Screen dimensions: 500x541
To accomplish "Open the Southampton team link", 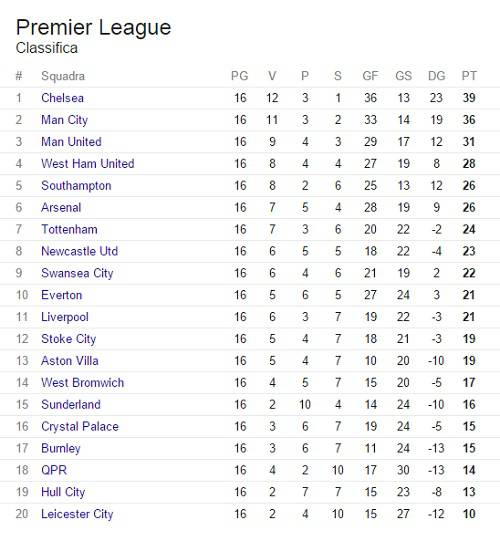I will click(x=76, y=186).
